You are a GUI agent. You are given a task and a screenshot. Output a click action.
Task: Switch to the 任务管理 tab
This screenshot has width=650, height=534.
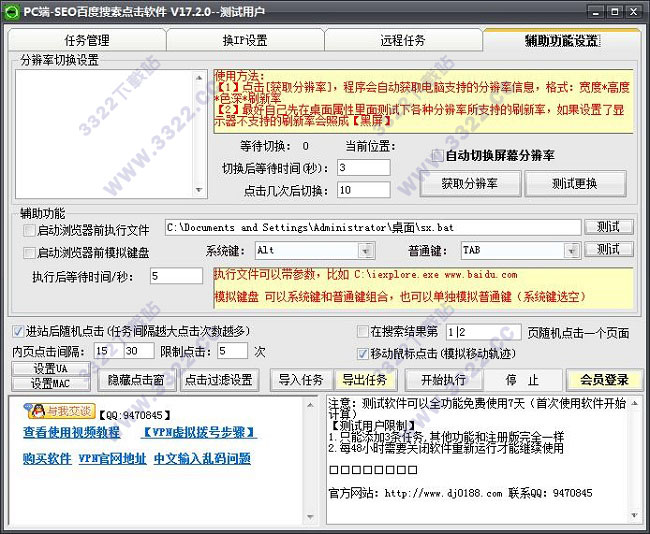coord(87,40)
